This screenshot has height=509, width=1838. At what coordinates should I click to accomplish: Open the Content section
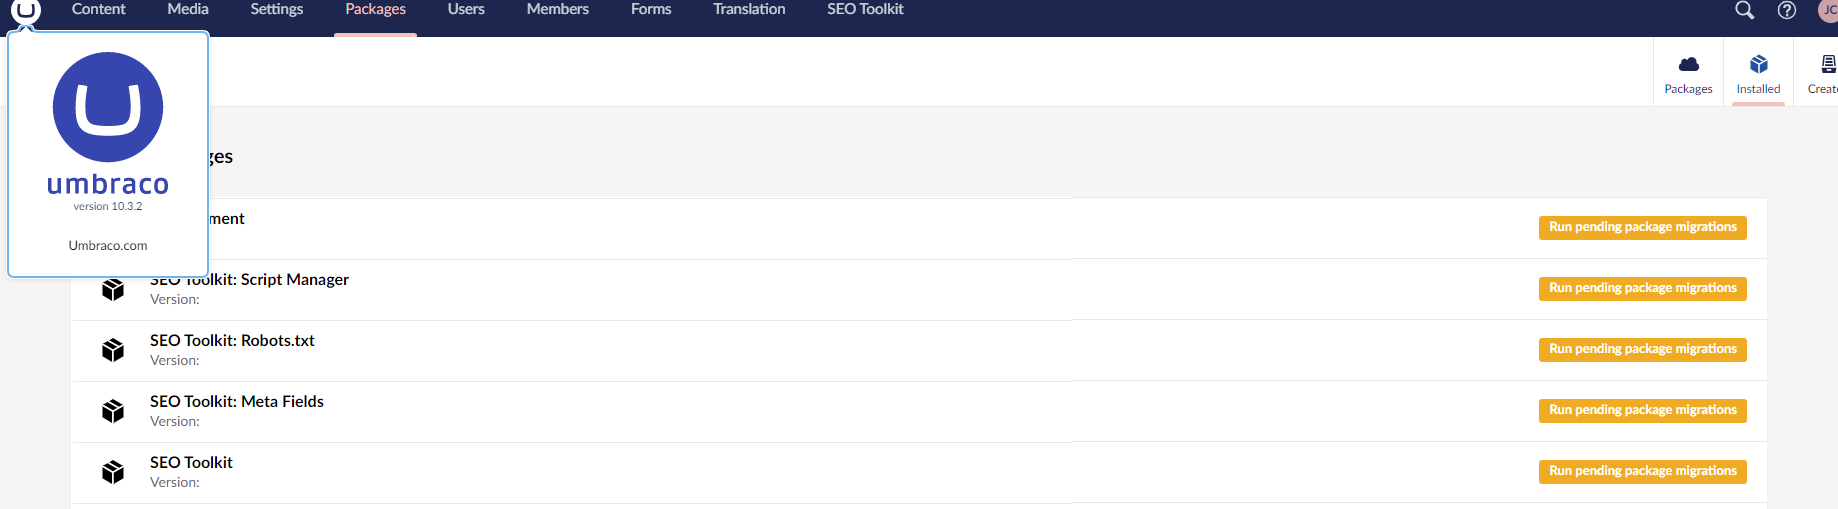(99, 9)
